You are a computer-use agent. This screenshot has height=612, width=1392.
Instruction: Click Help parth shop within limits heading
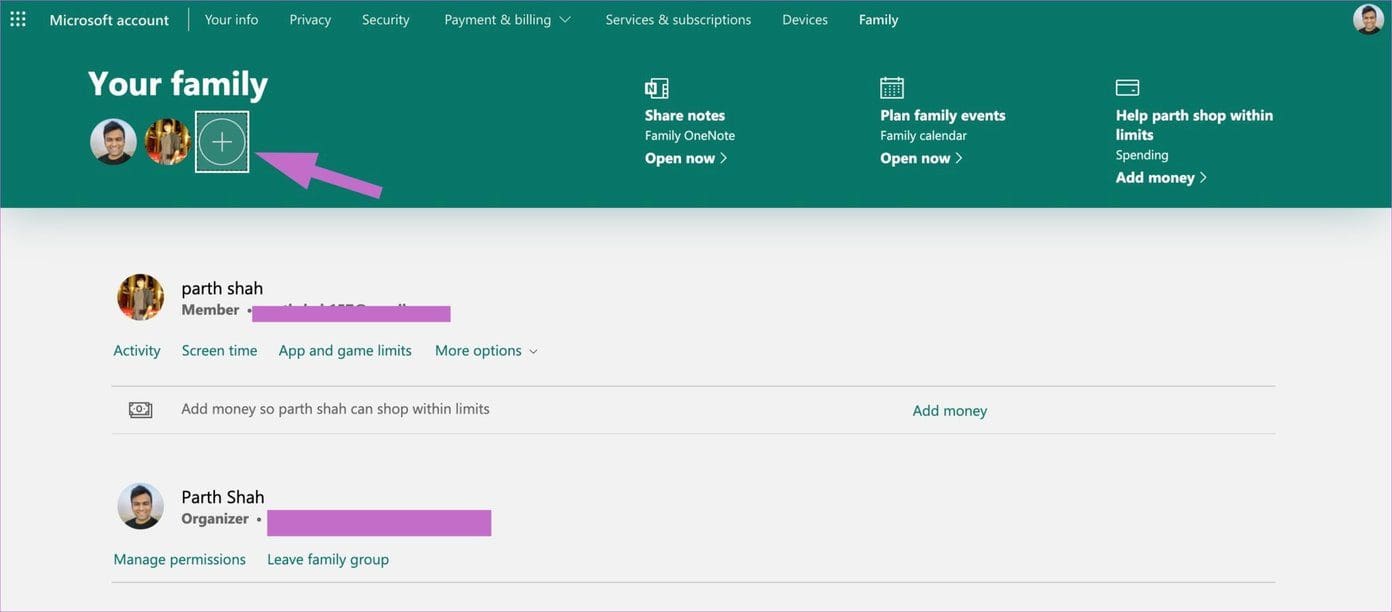[1194, 125]
